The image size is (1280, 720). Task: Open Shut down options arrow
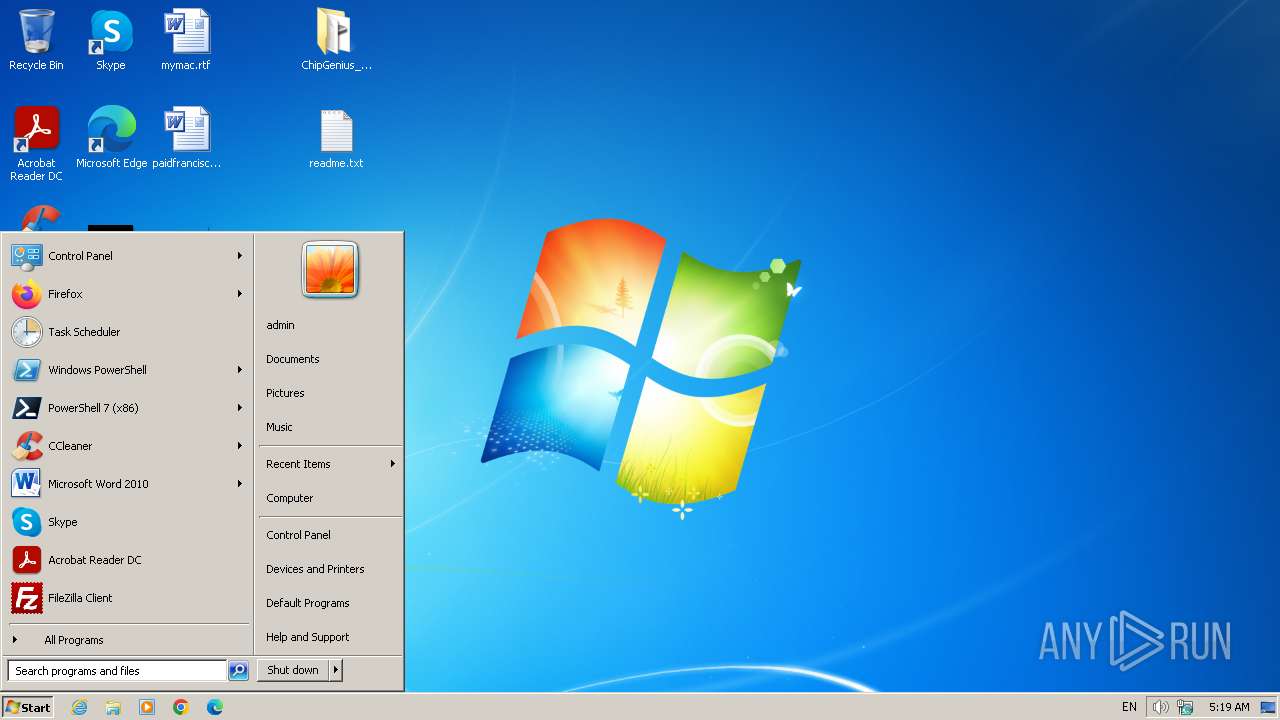coord(336,670)
